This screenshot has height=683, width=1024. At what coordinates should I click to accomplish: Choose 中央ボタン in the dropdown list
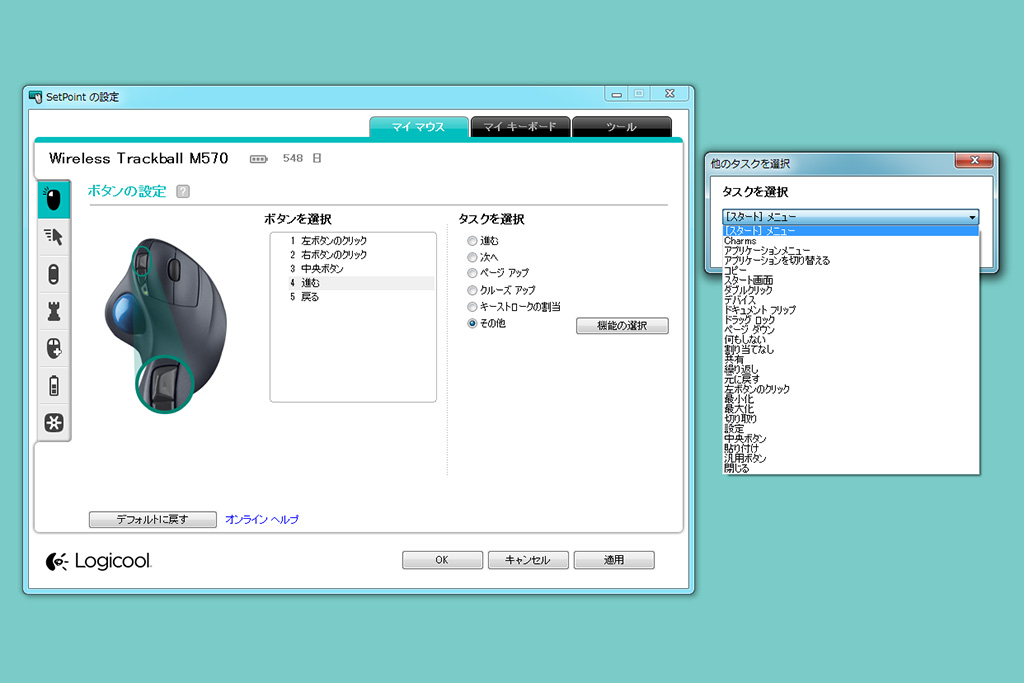click(851, 439)
